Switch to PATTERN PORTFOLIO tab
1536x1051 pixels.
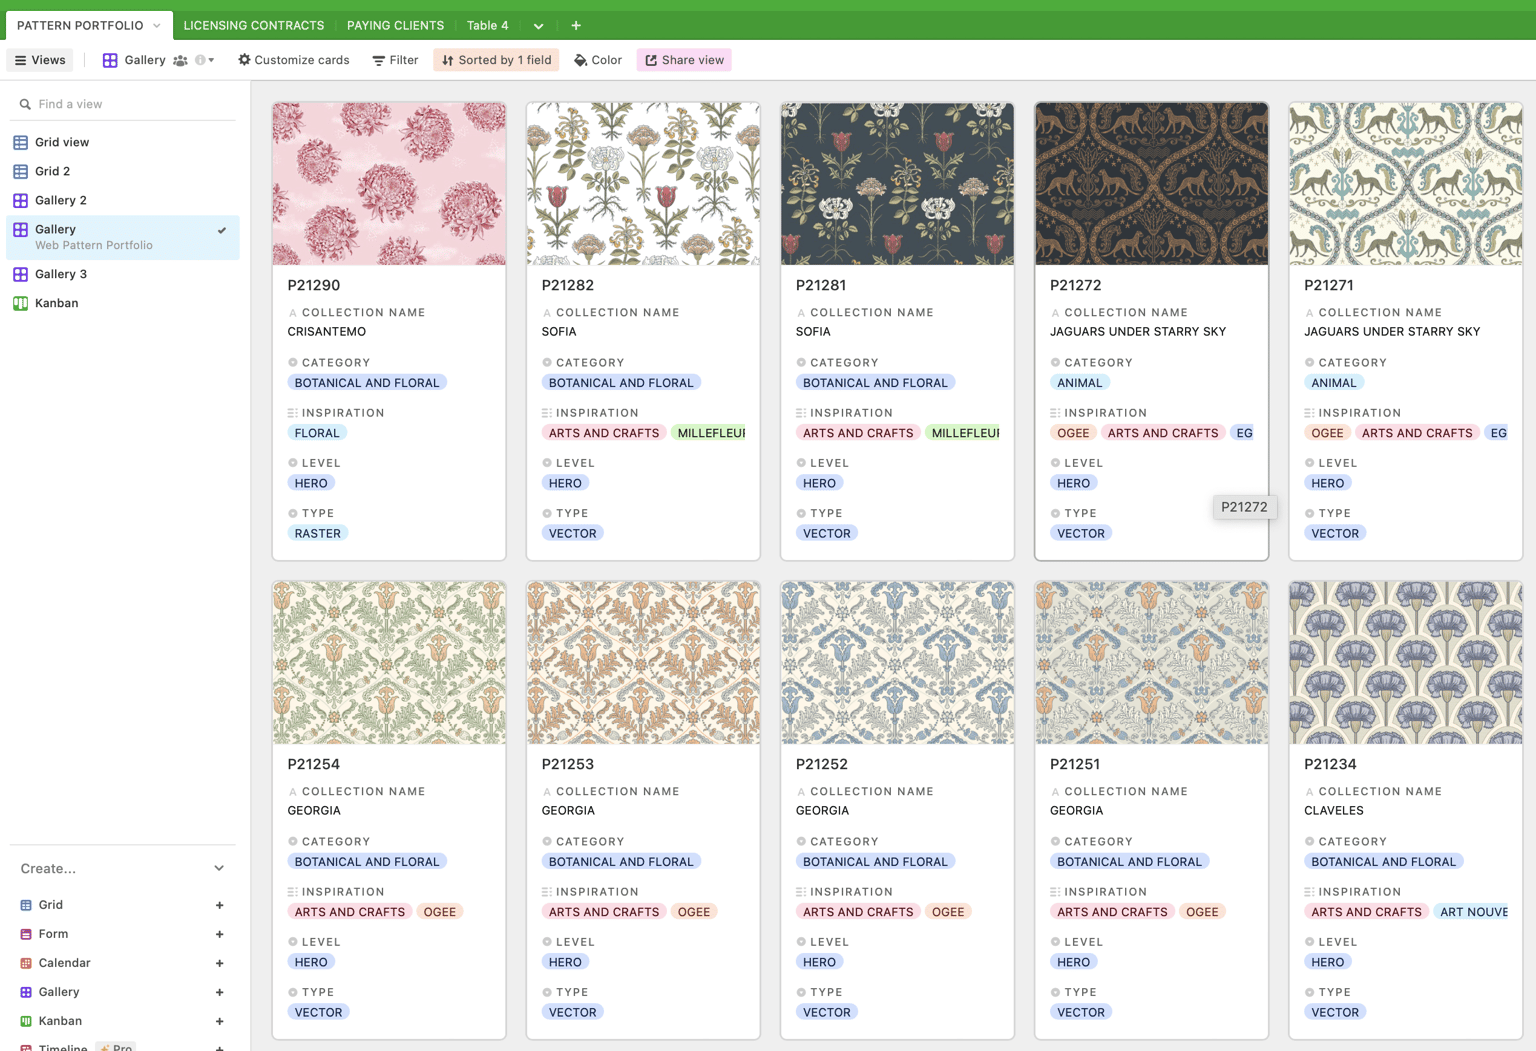(80, 25)
